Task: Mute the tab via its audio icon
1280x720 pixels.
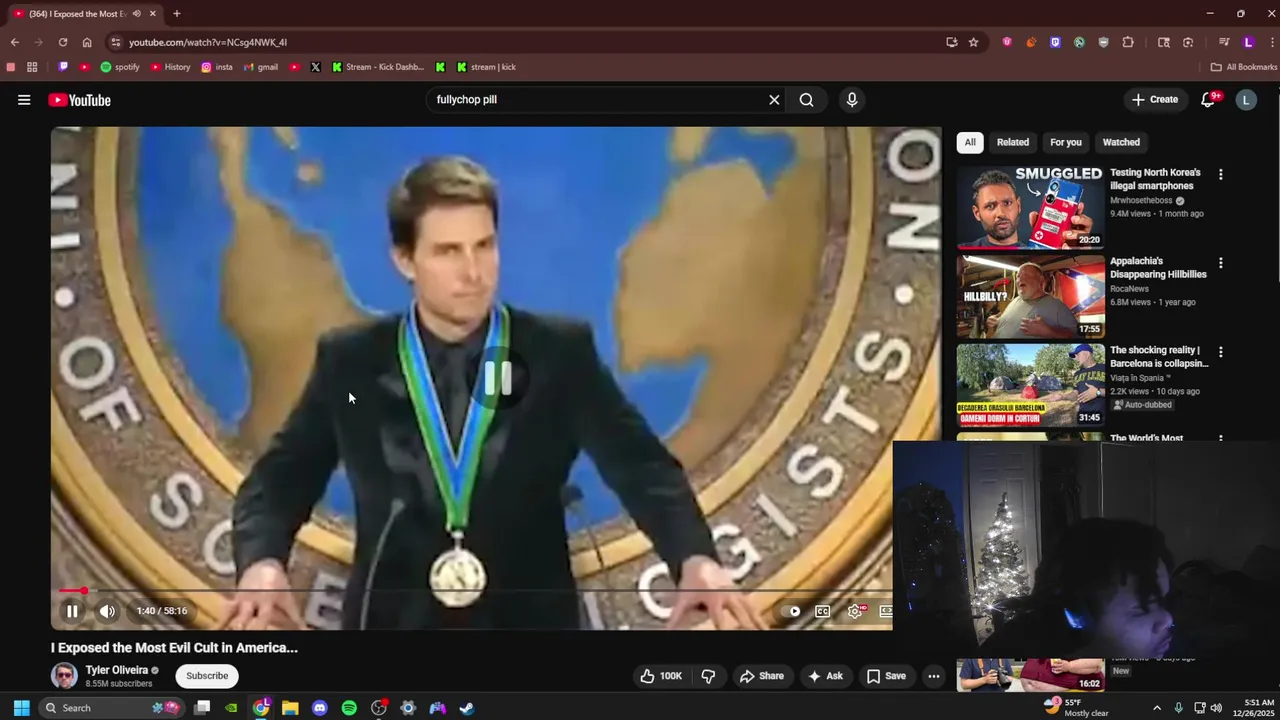Action: [x=136, y=14]
